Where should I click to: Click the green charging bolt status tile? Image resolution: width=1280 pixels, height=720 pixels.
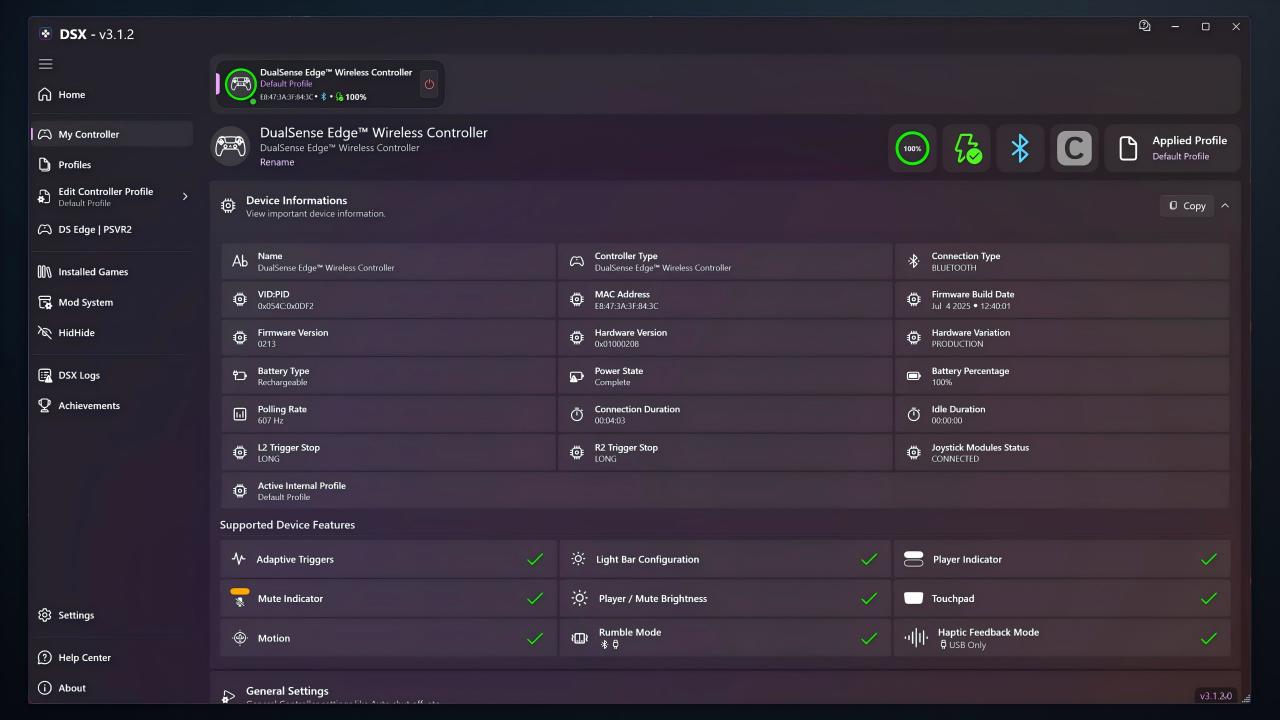967,149
